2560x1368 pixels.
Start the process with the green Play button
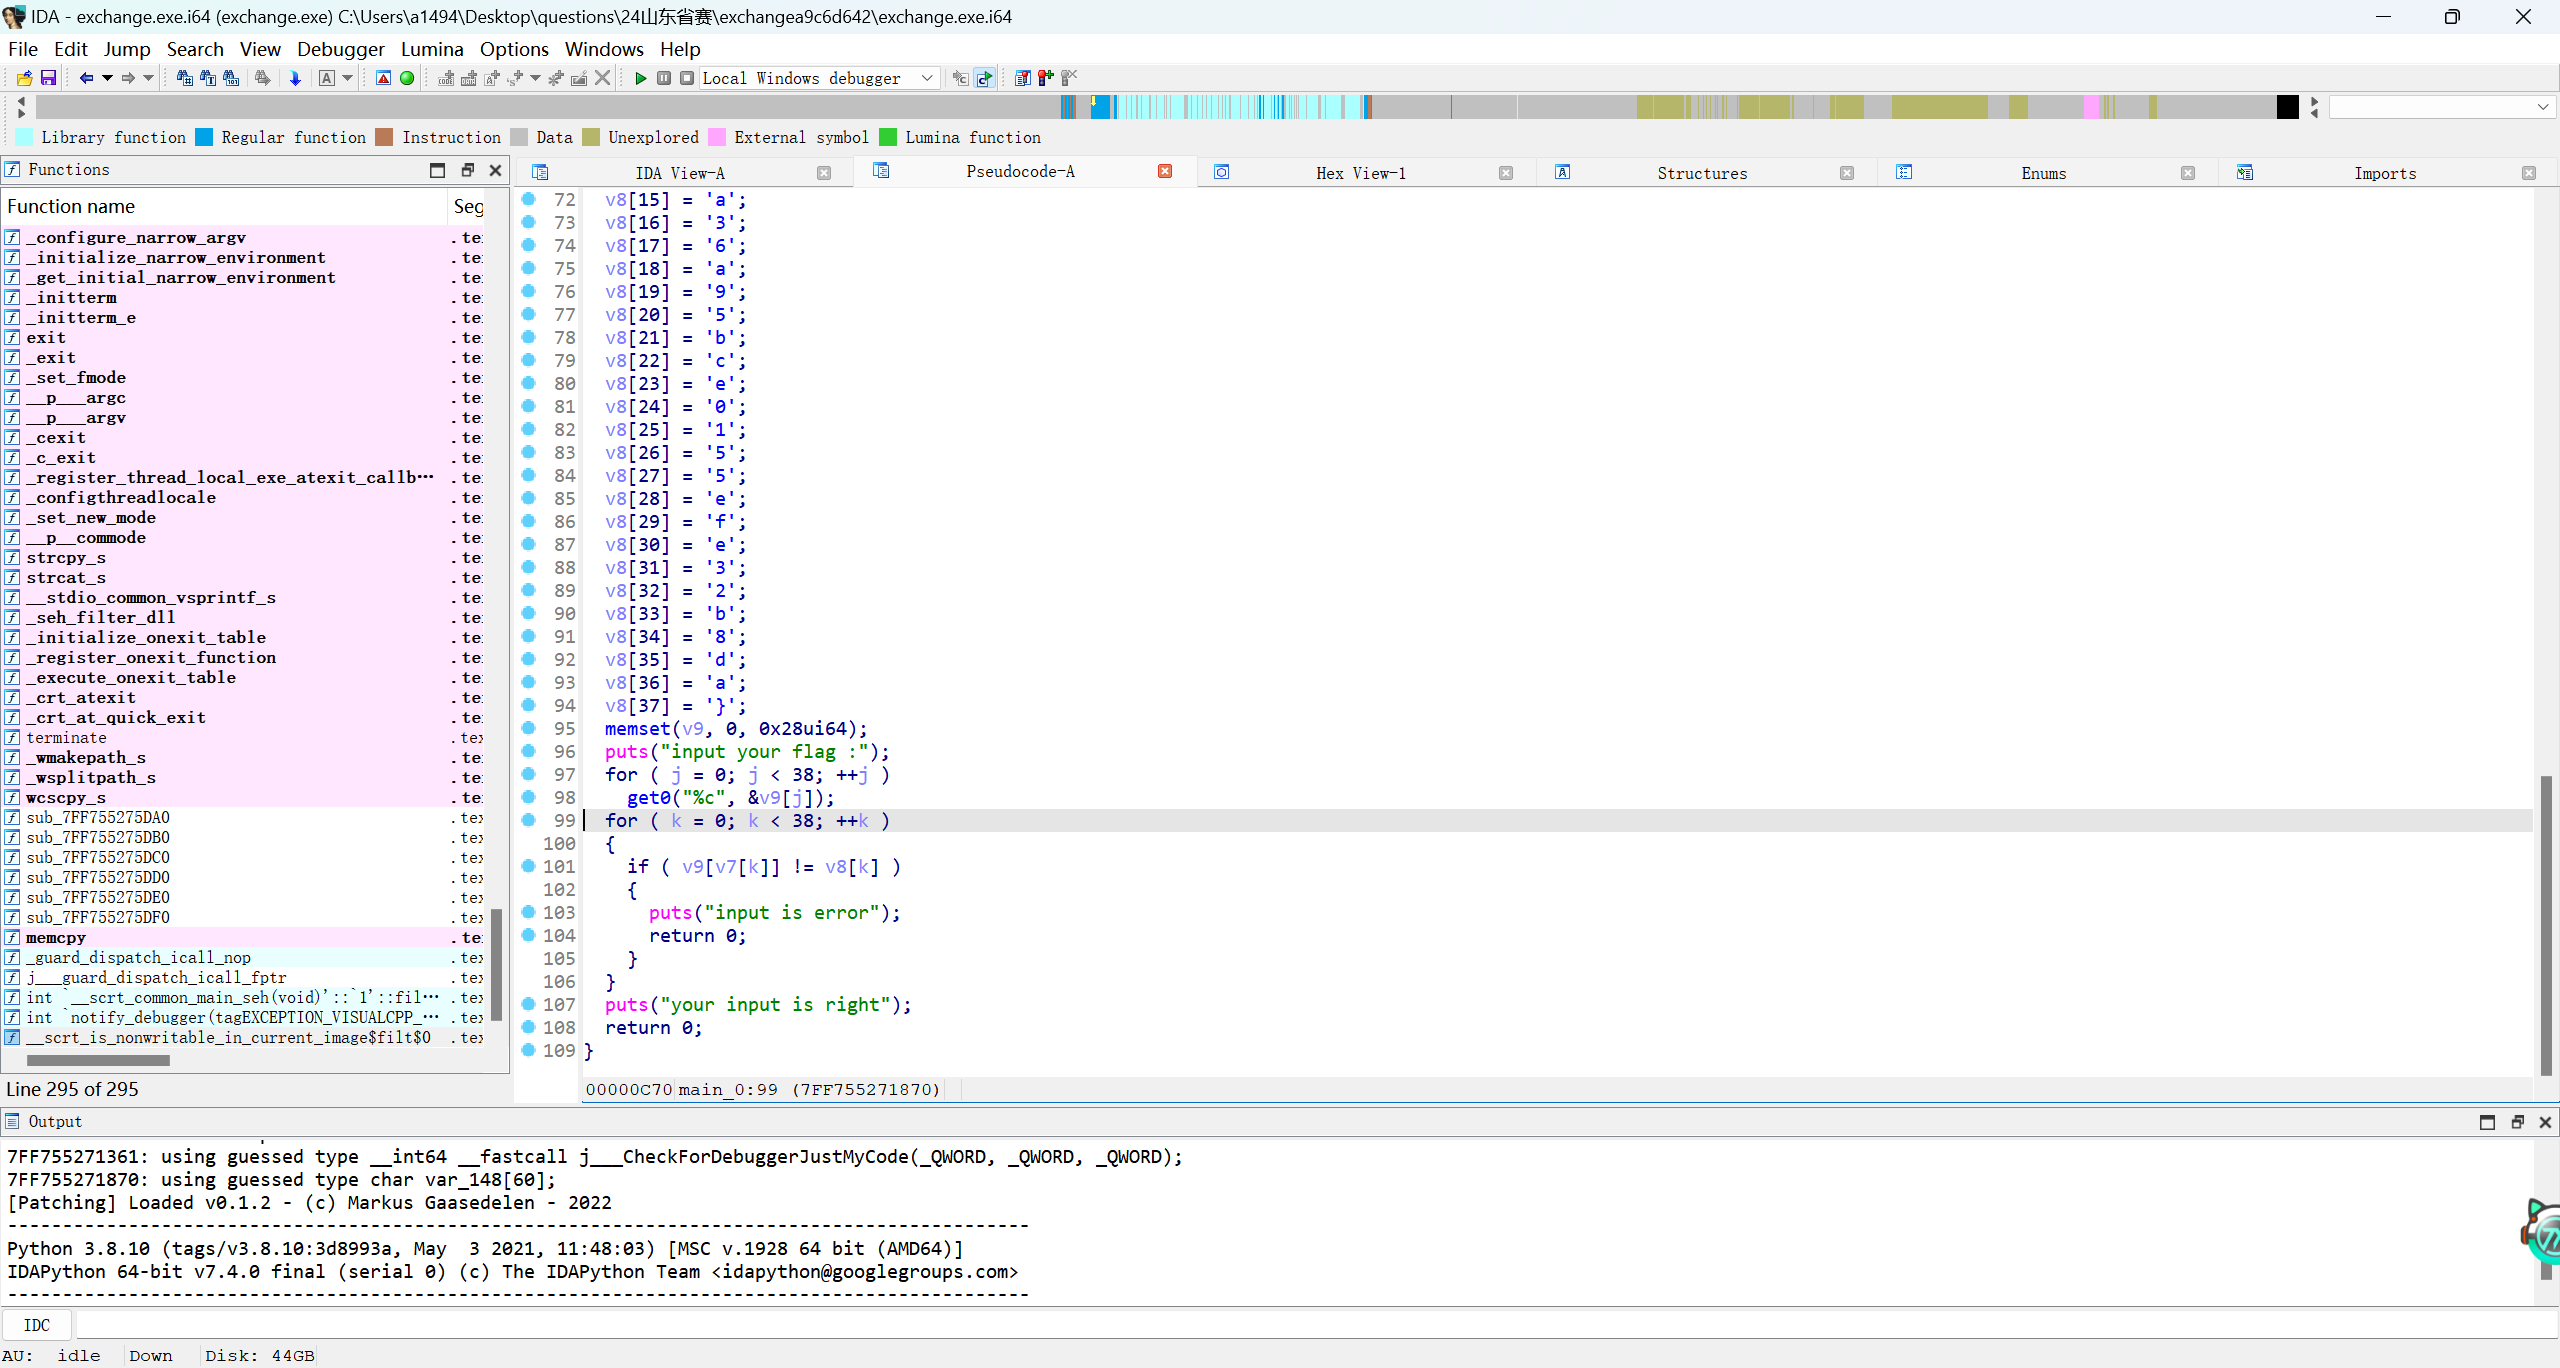pyautogui.click(x=641, y=78)
